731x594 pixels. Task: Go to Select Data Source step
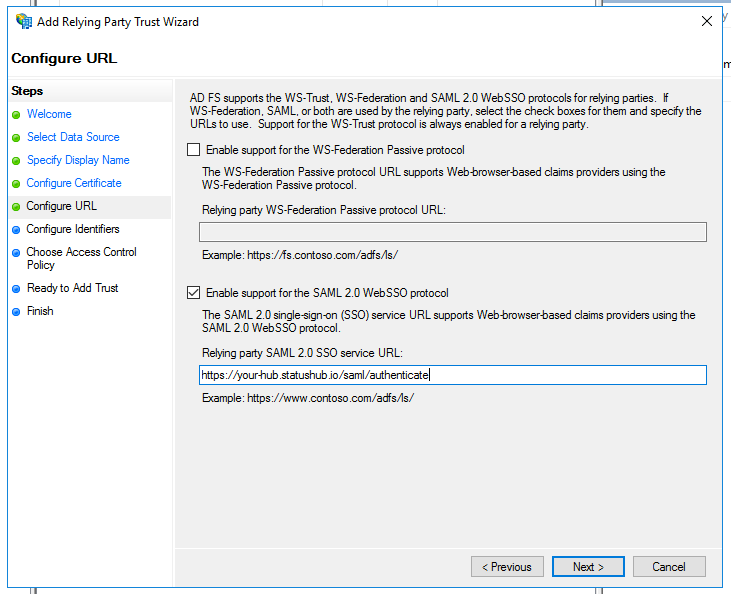(x=73, y=137)
